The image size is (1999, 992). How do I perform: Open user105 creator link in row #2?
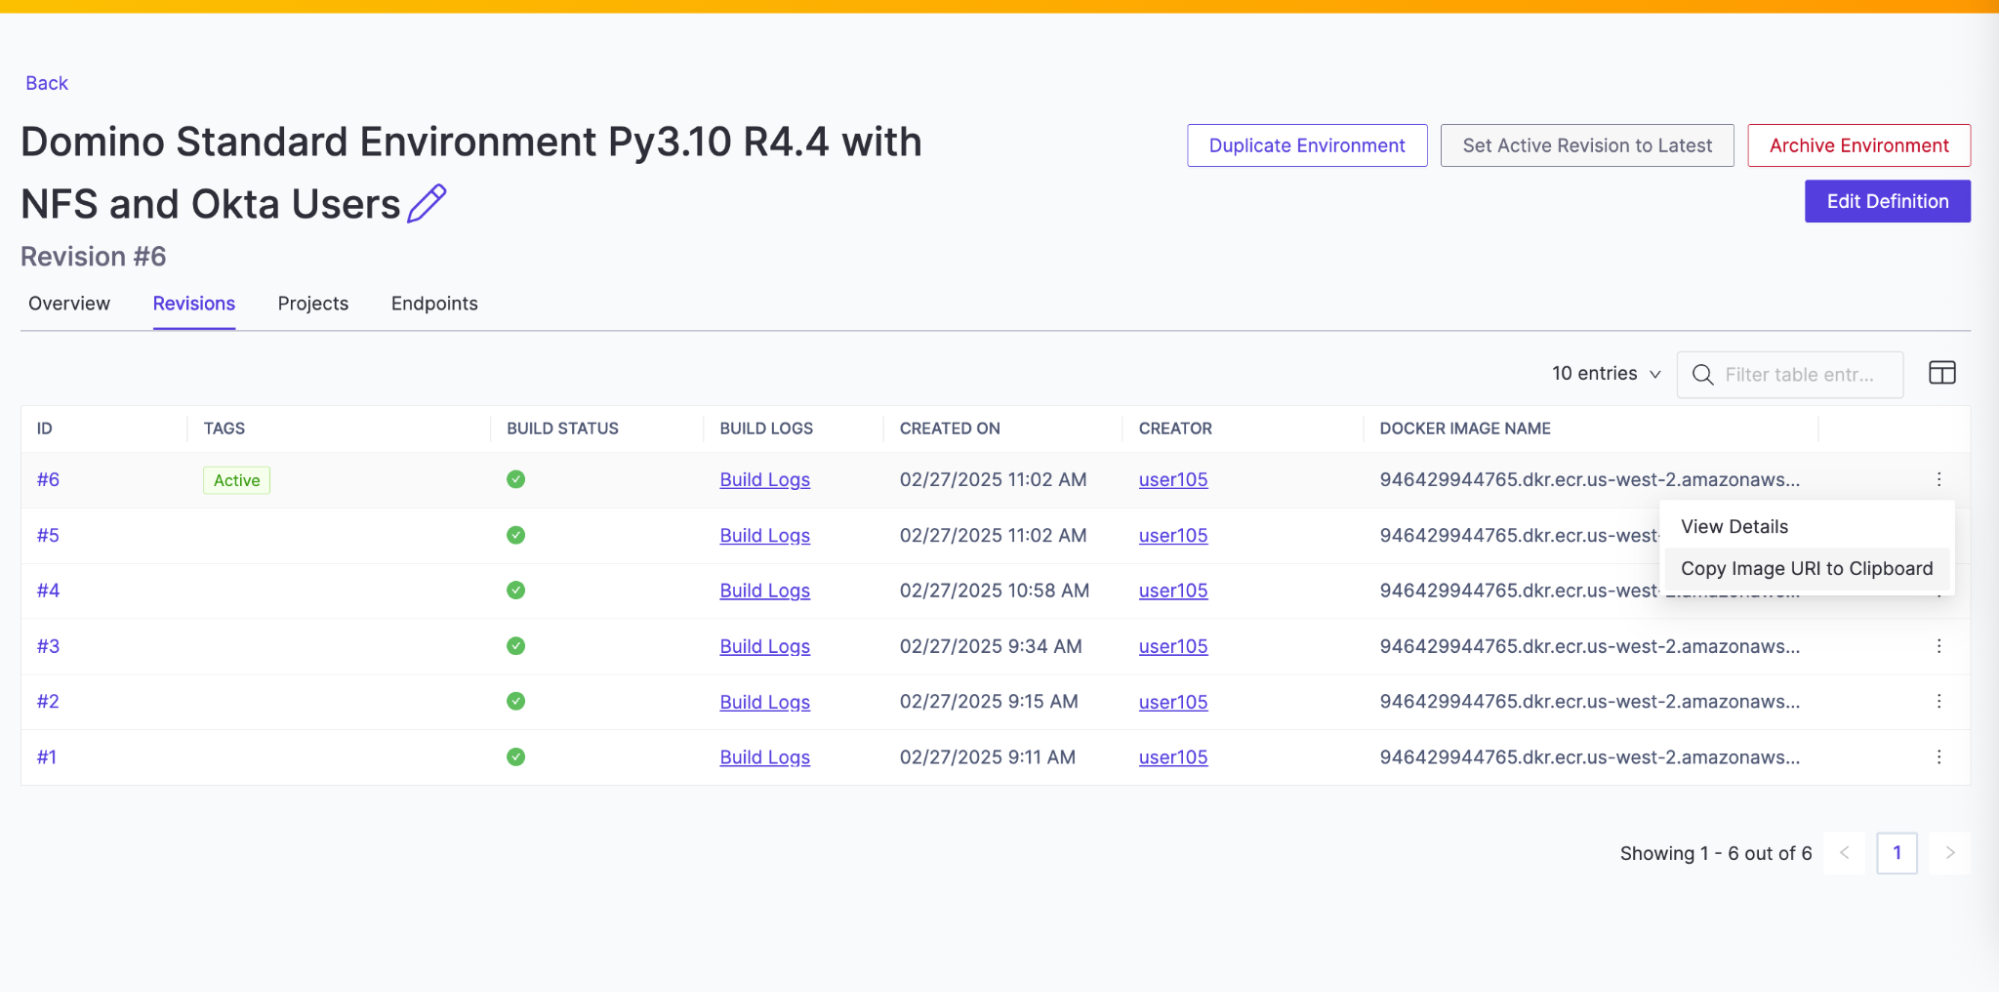(x=1173, y=702)
